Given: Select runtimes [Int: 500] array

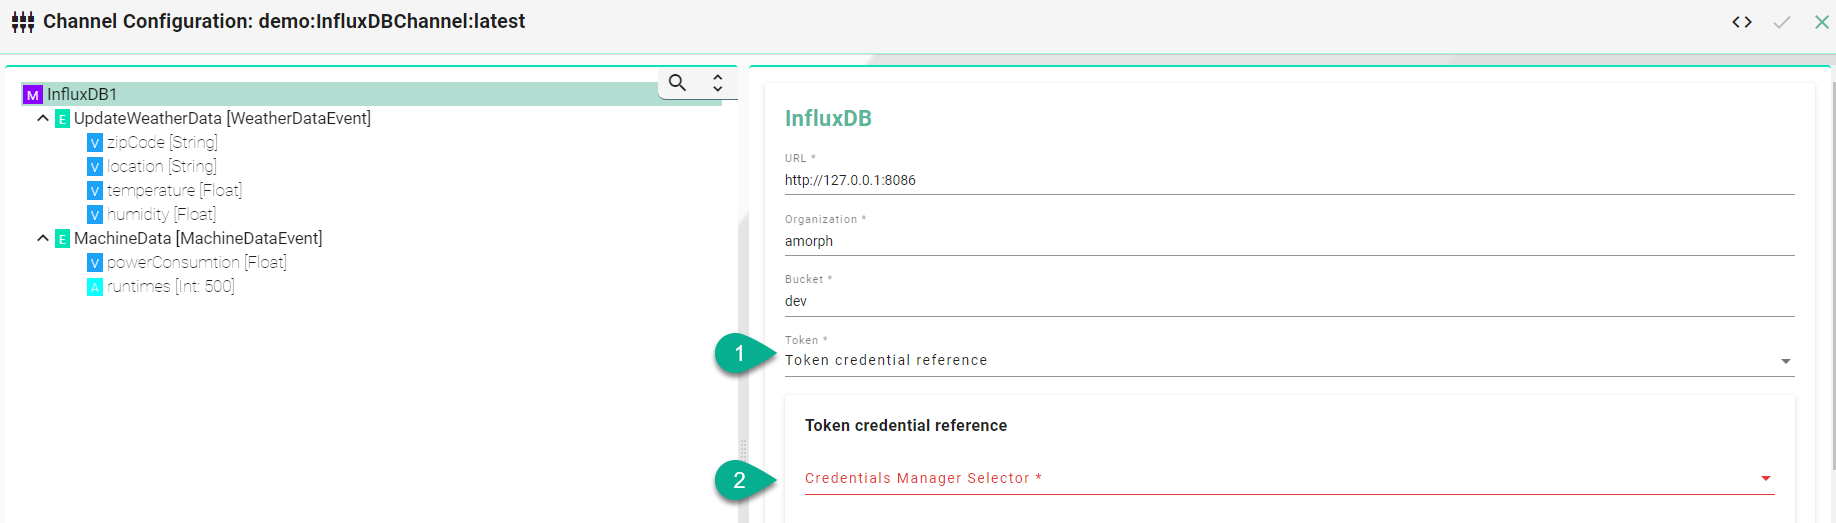Looking at the screenshot, I should (171, 287).
